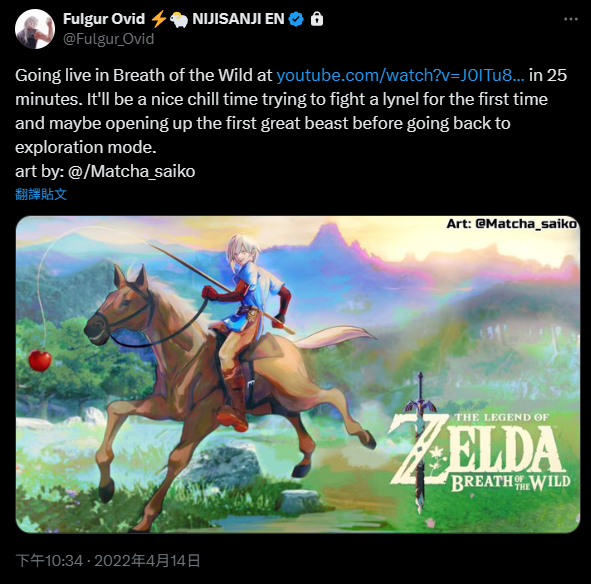Click the NIJISANJI EN text in name
This screenshot has height=584, width=591.
[238, 19]
